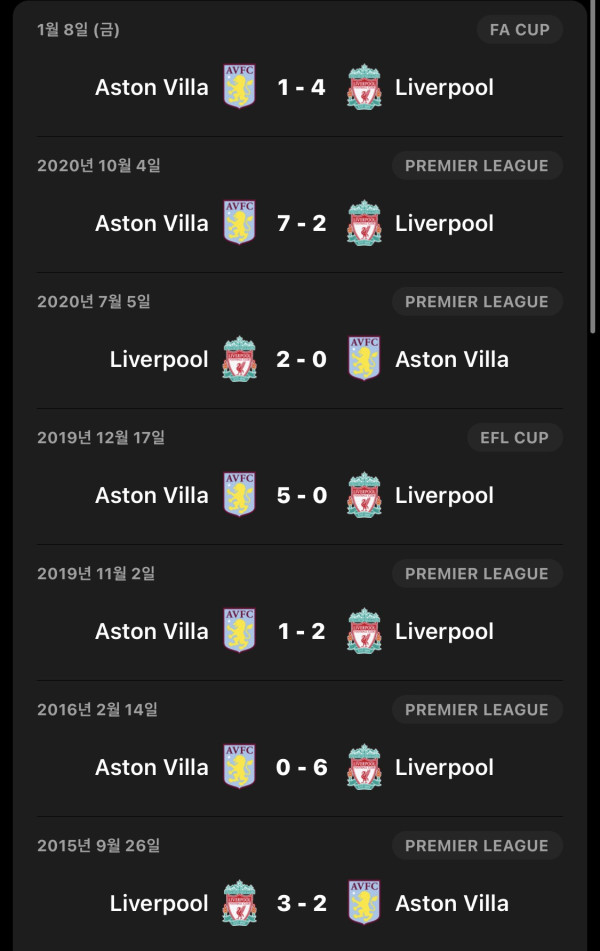
Task: Click Aston Villa crest in EFL Cup match
Action: (x=240, y=494)
